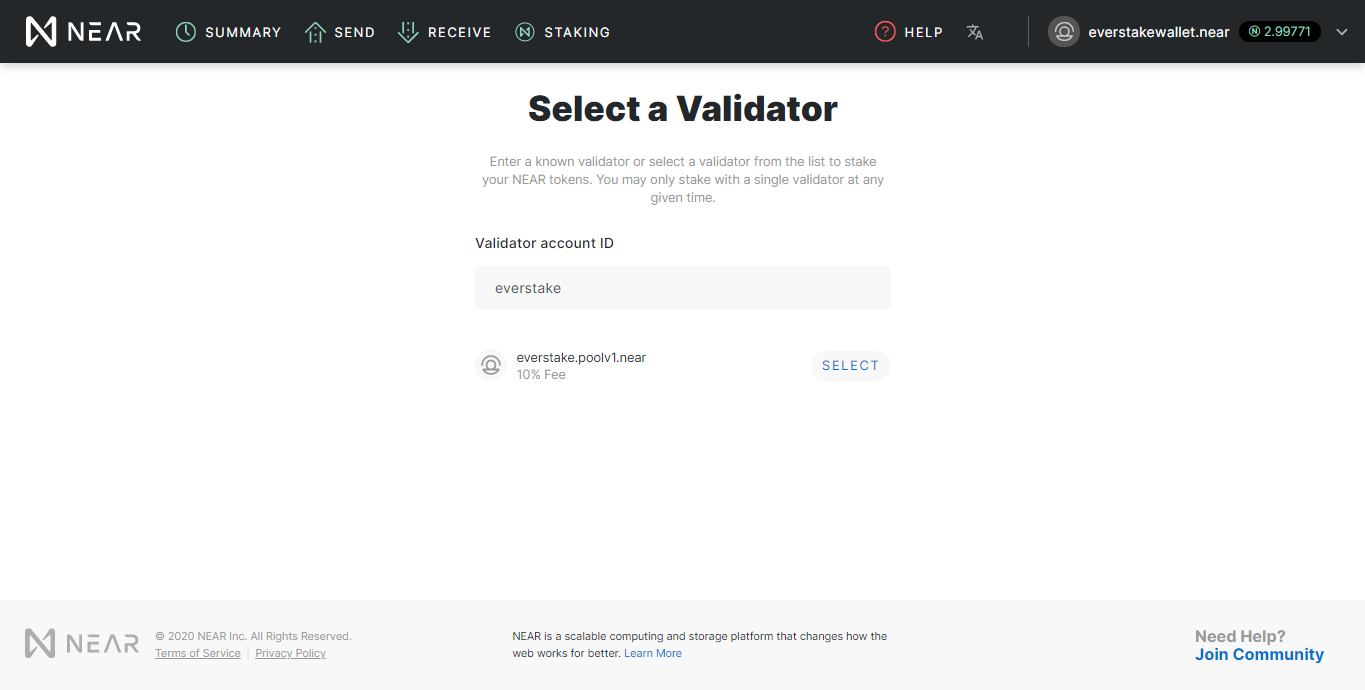Click the Staking circle icon

(525, 32)
